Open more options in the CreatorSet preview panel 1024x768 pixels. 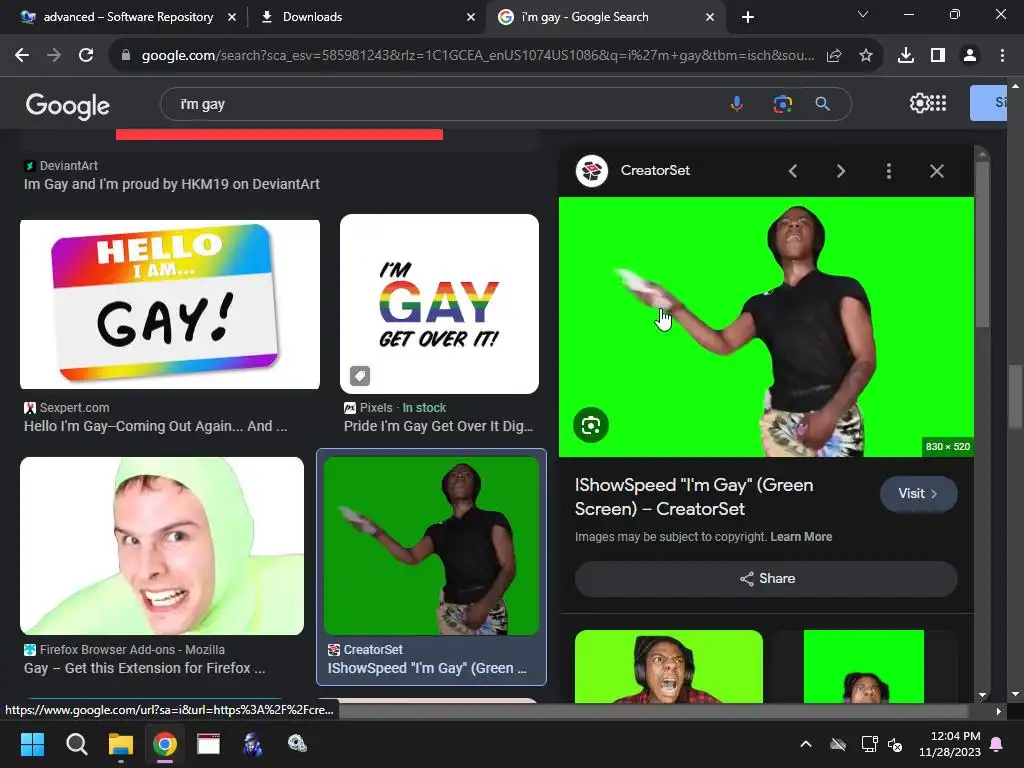[x=889, y=171]
